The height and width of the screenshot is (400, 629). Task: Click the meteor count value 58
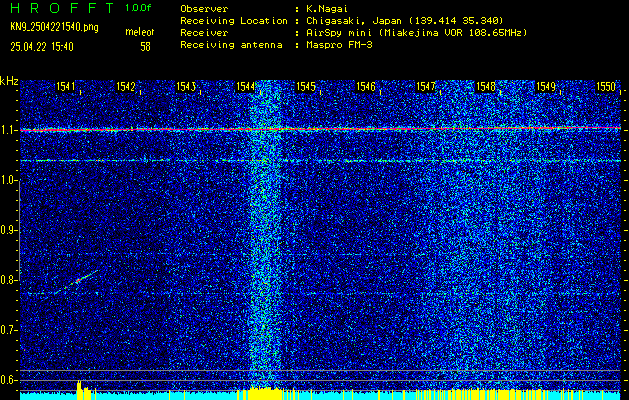[145, 47]
